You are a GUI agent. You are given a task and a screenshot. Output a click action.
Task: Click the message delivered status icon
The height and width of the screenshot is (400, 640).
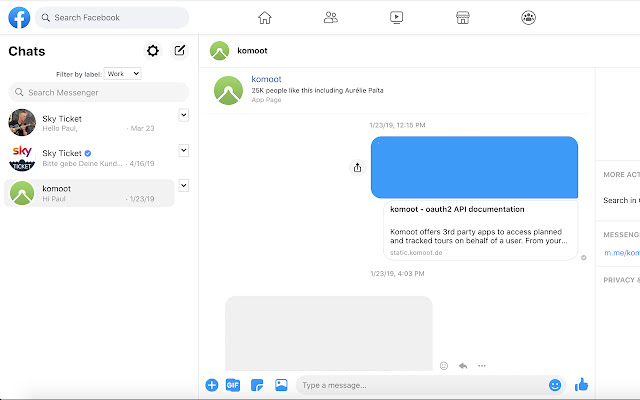coord(584,258)
